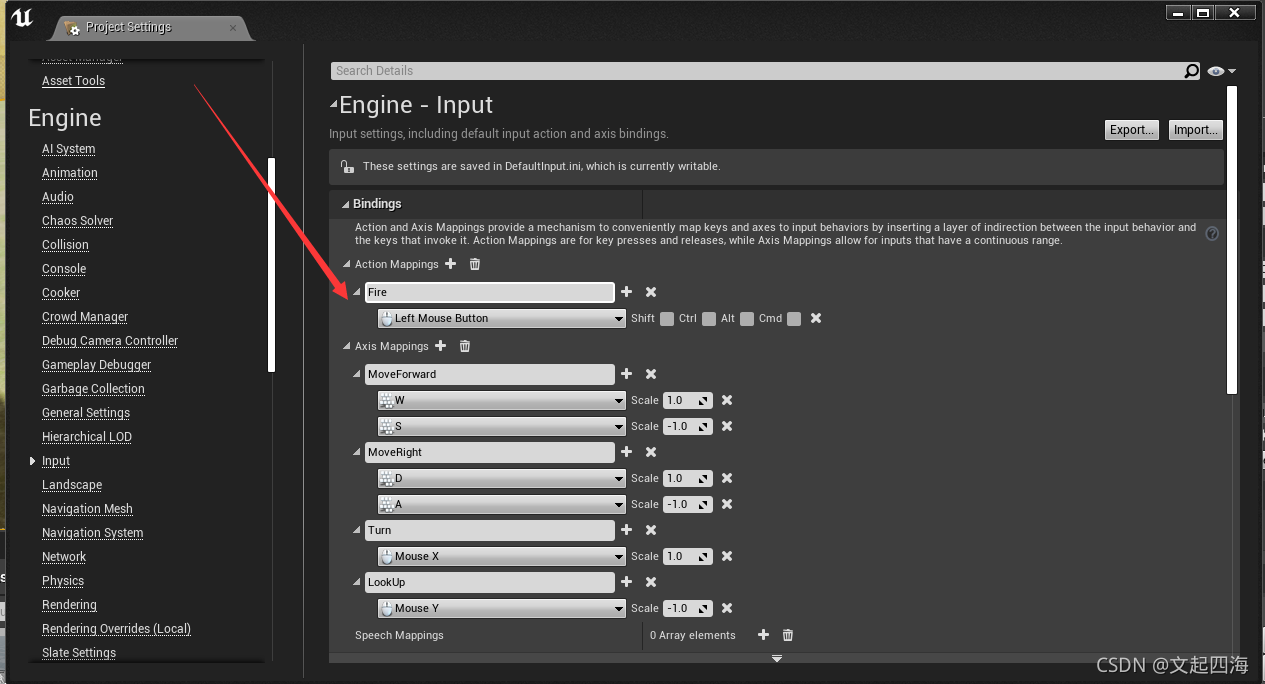Add a new Action Mapping with plus icon

pyautogui.click(x=450, y=264)
